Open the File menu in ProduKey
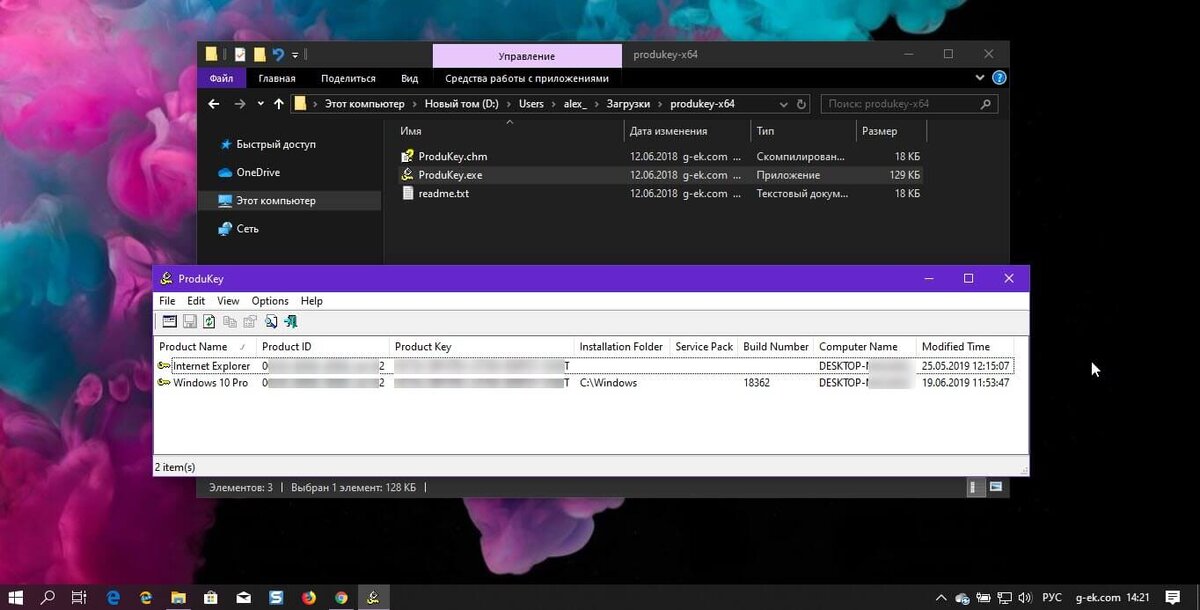1200x610 pixels. click(x=167, y=301)
